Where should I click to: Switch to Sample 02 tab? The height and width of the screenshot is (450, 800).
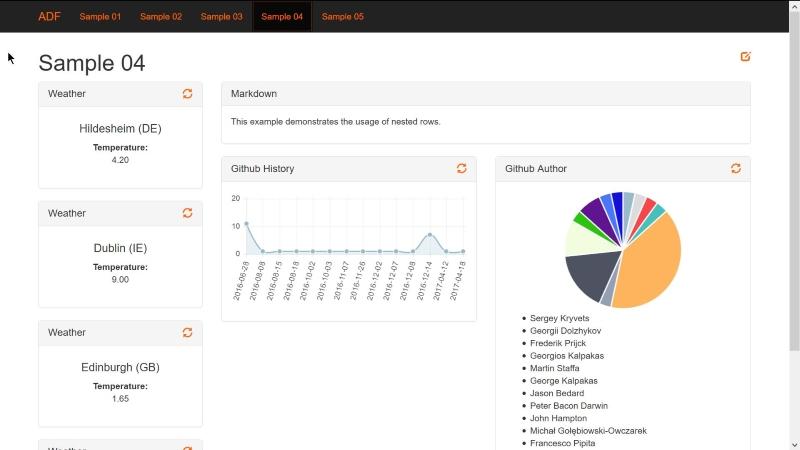tap(161, 16)
